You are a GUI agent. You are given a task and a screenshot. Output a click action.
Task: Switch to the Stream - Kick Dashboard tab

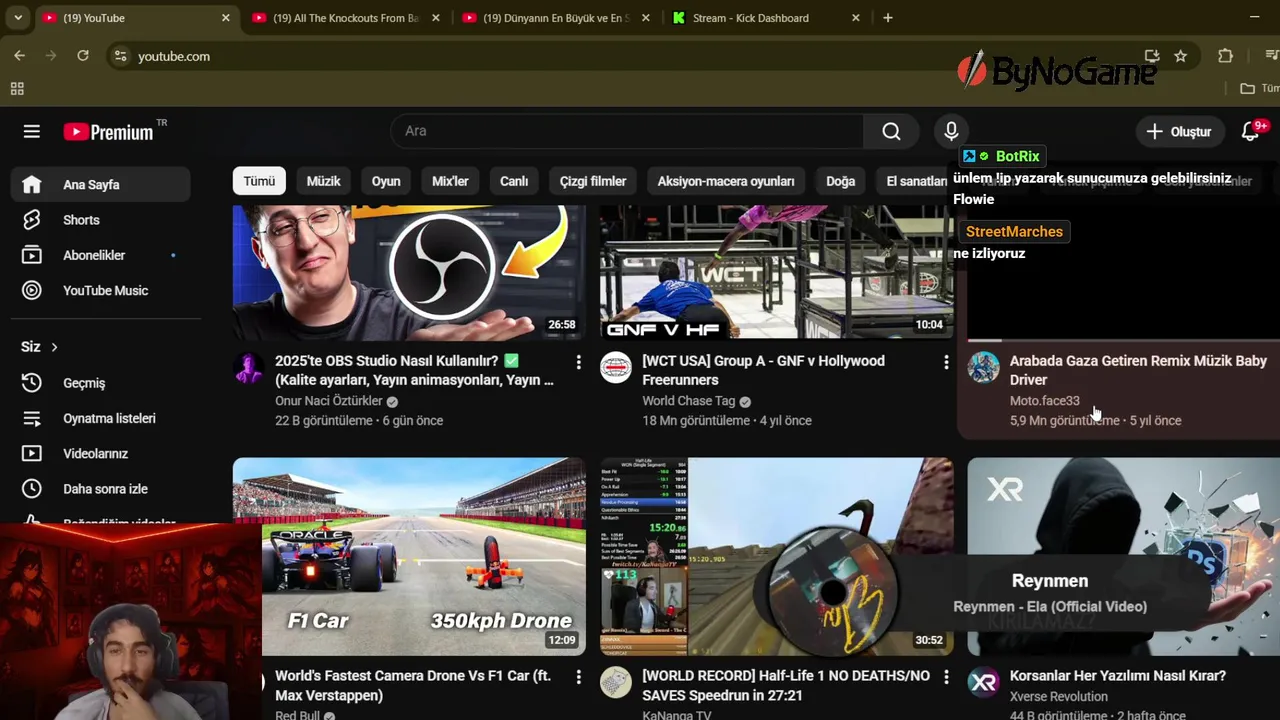point(765,18)
